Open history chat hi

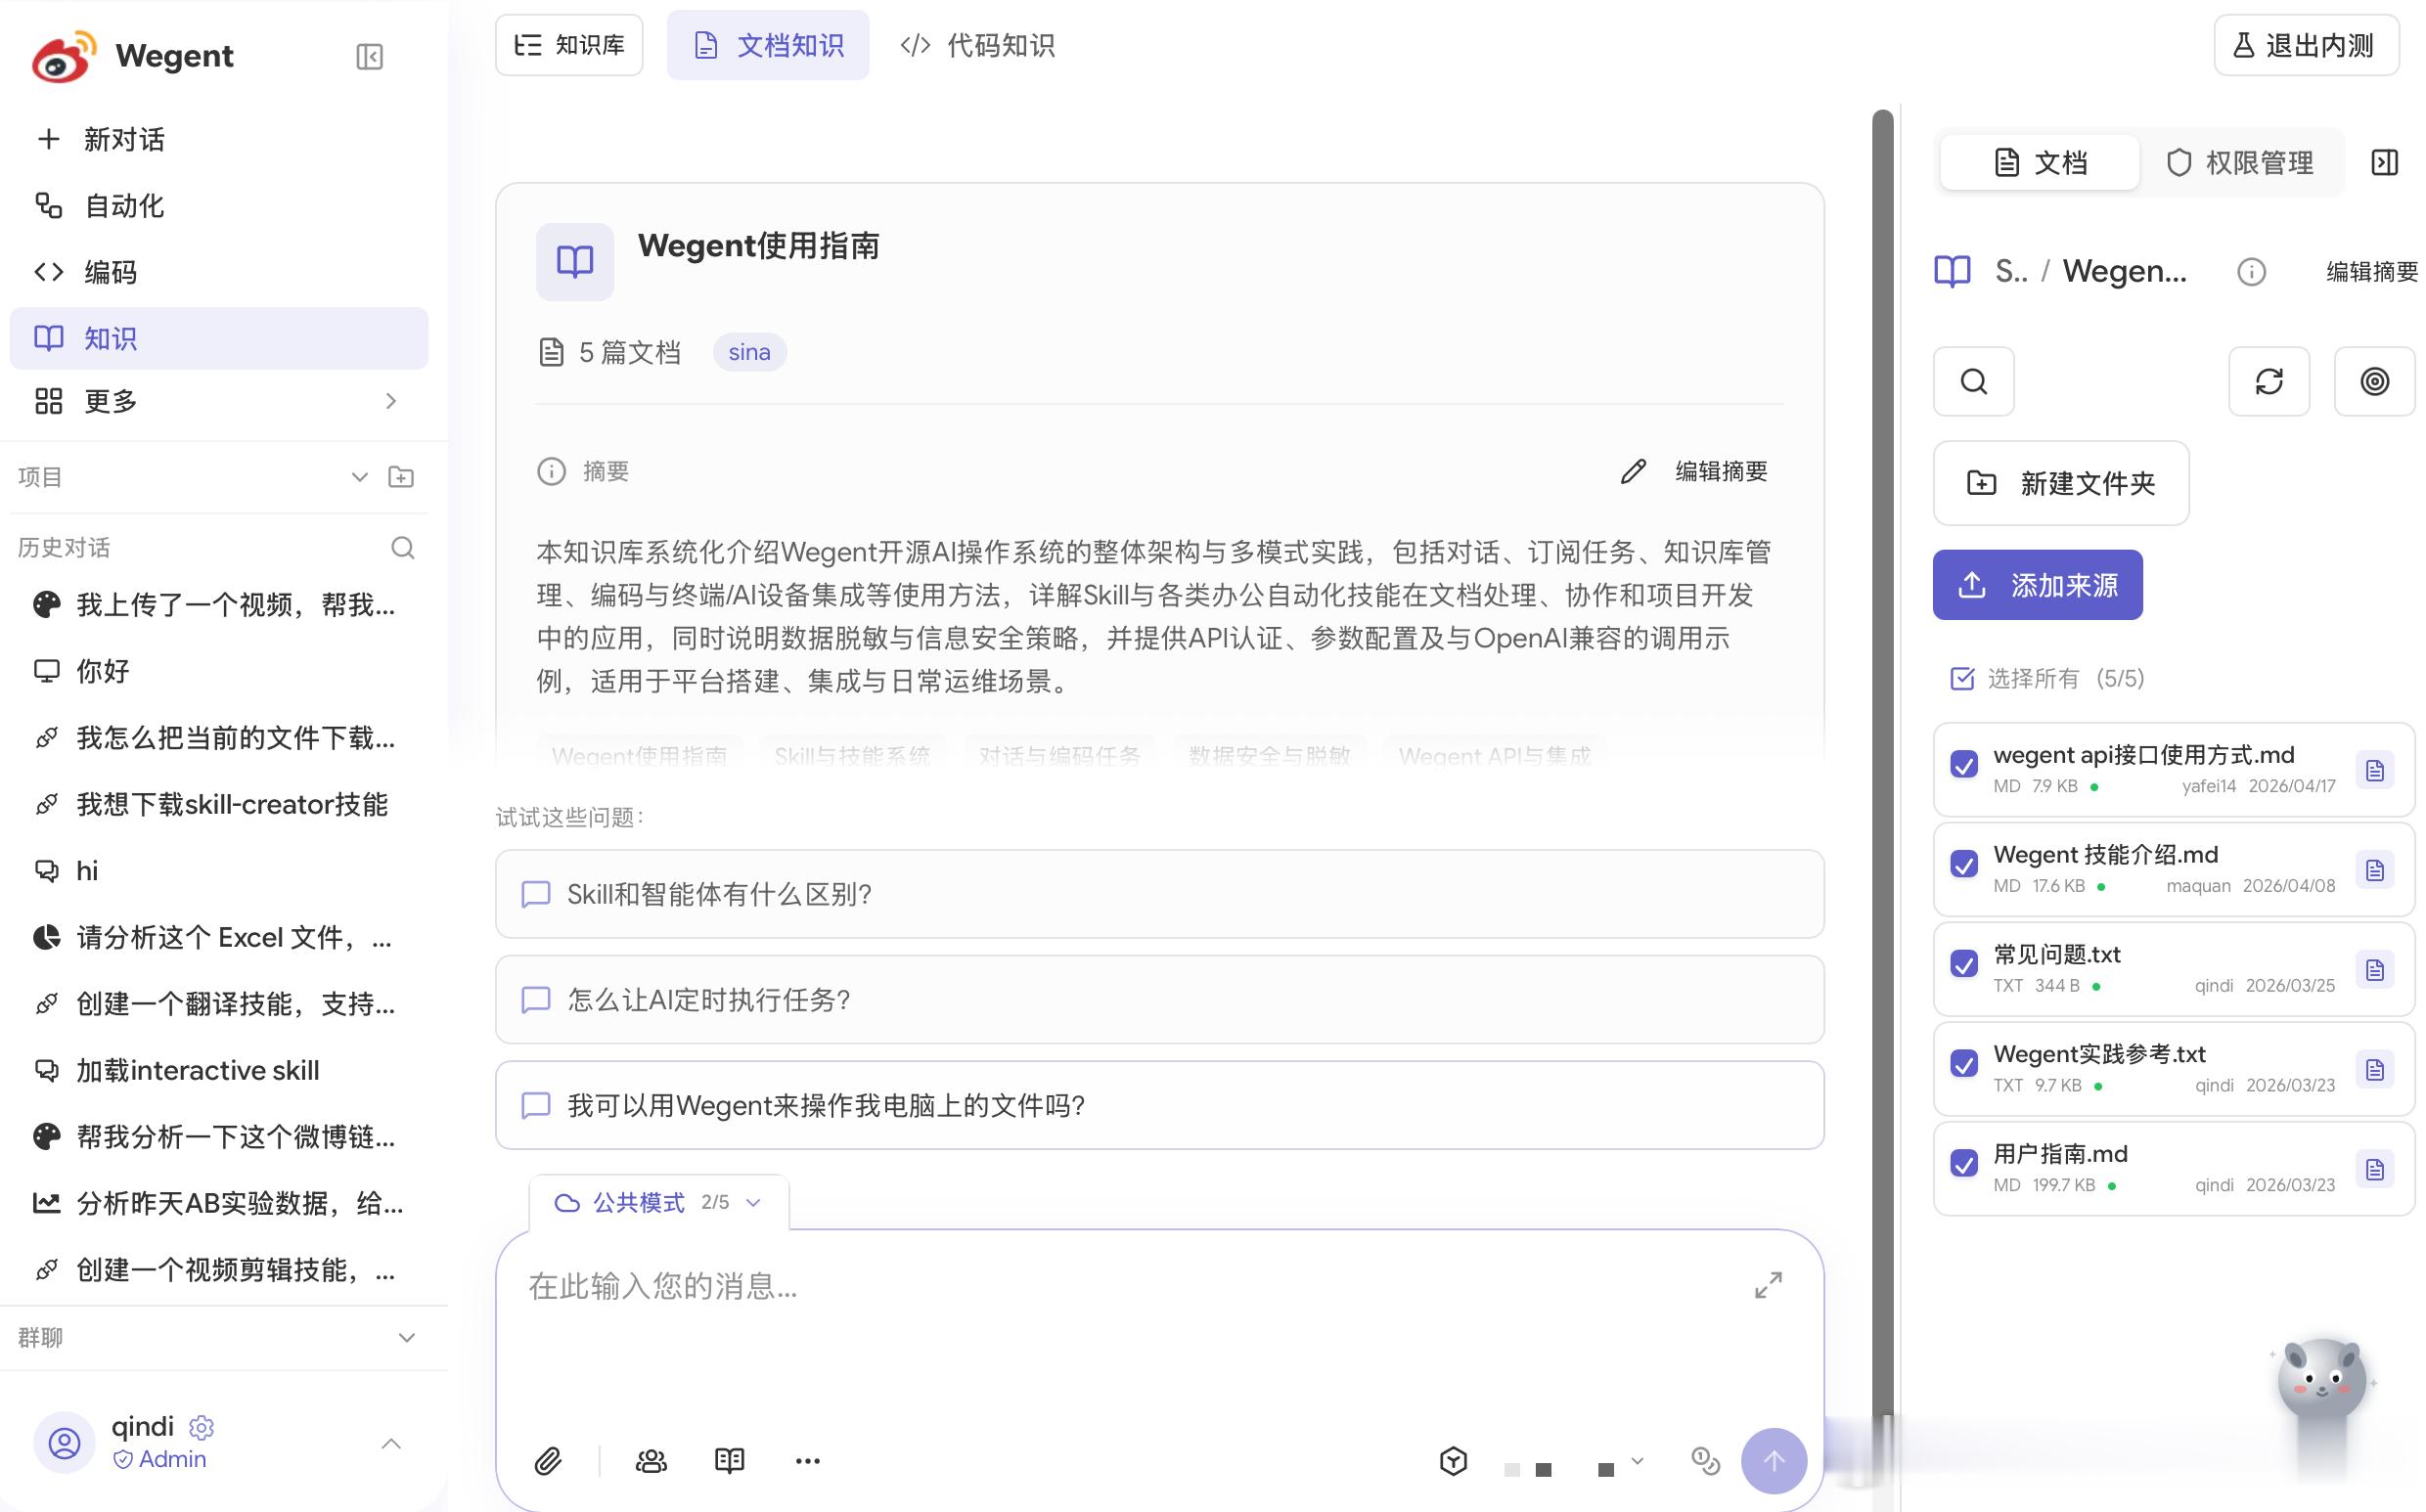pos(219,871)
